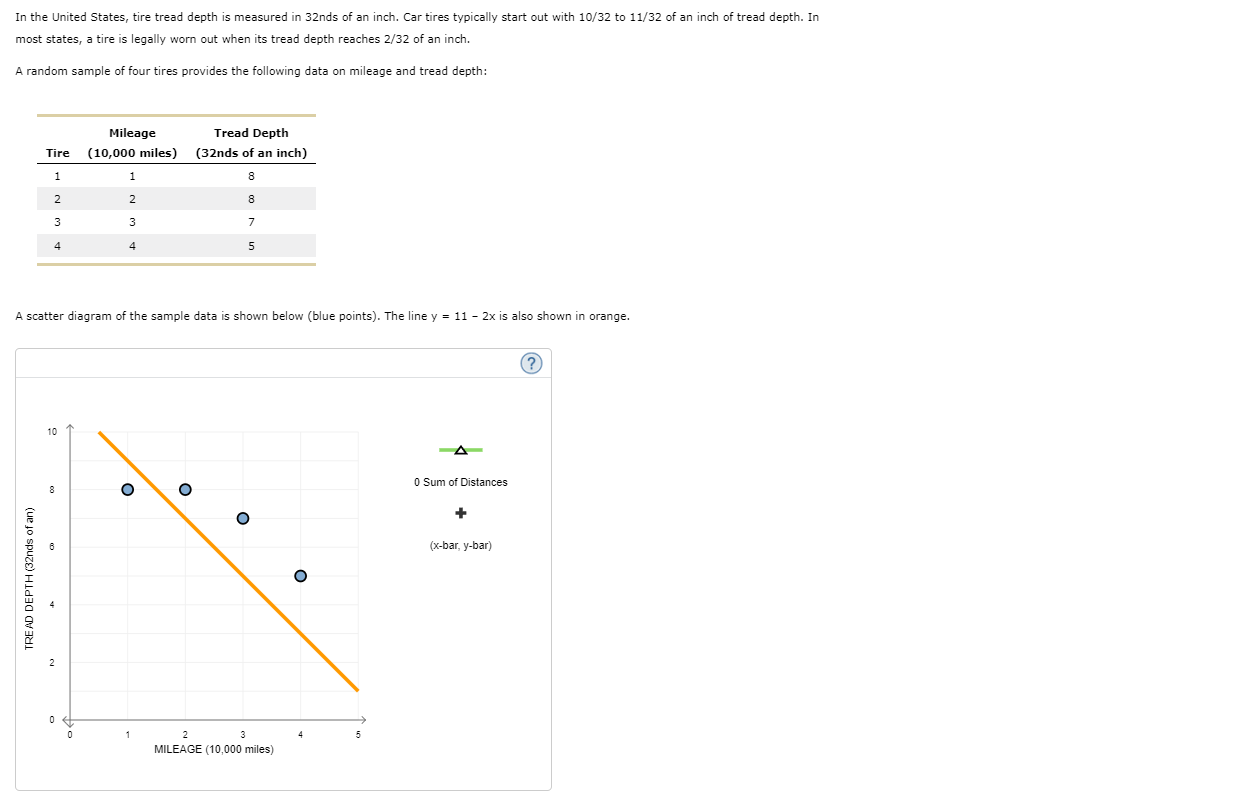Select the green line triangle tool
This screenshot has height=810, width=1239.
pyautogui.click(x=460, y=450)
